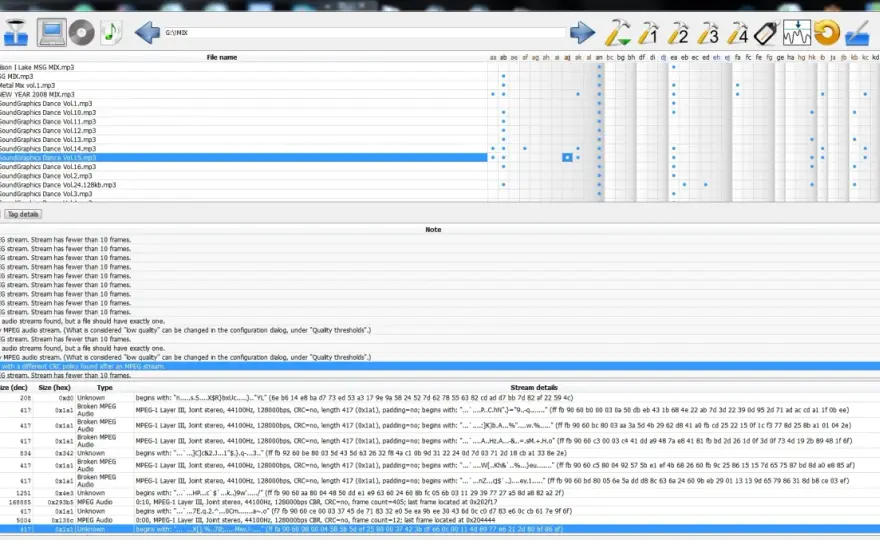Click the 'ab' note column header
The width and height of the screenshot is (880, 540).
point(503,57)
